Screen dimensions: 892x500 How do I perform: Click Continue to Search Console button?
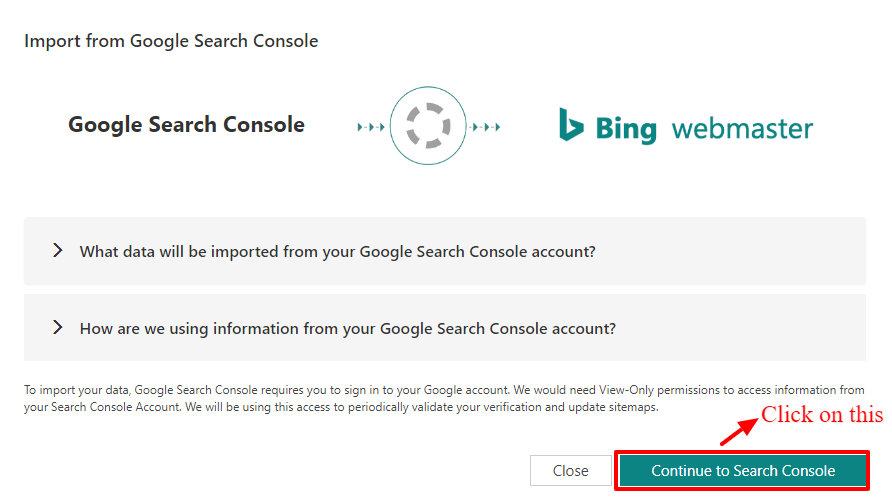click(x=742, y=470)
